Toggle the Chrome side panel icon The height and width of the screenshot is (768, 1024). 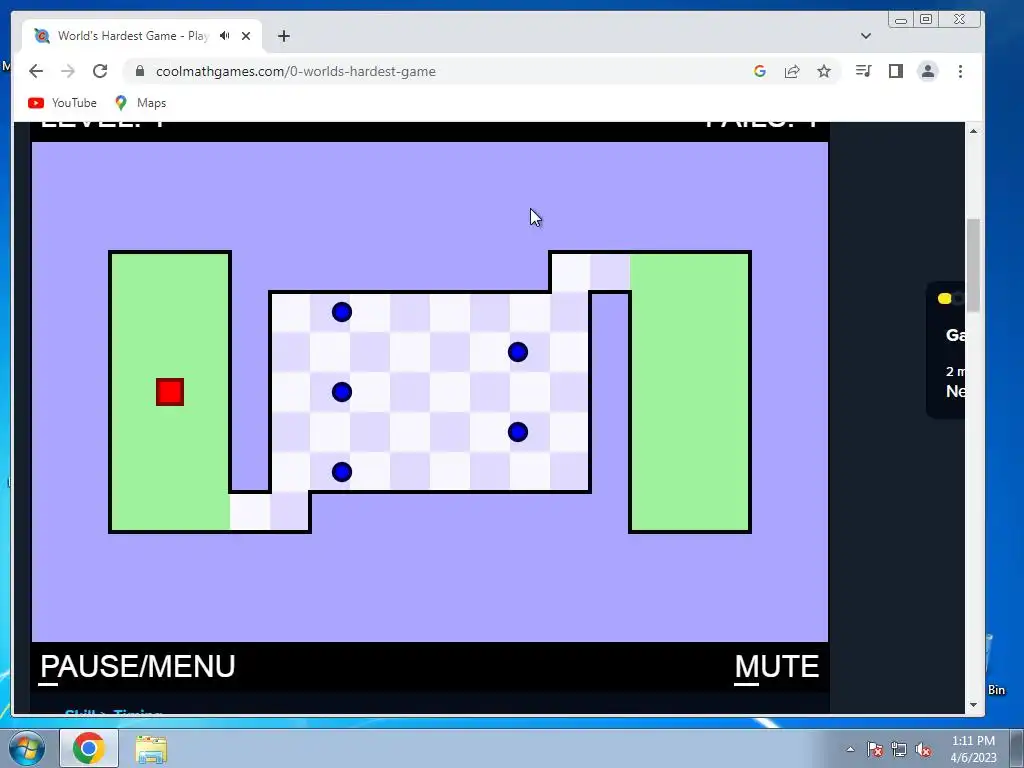click(895, 71)
